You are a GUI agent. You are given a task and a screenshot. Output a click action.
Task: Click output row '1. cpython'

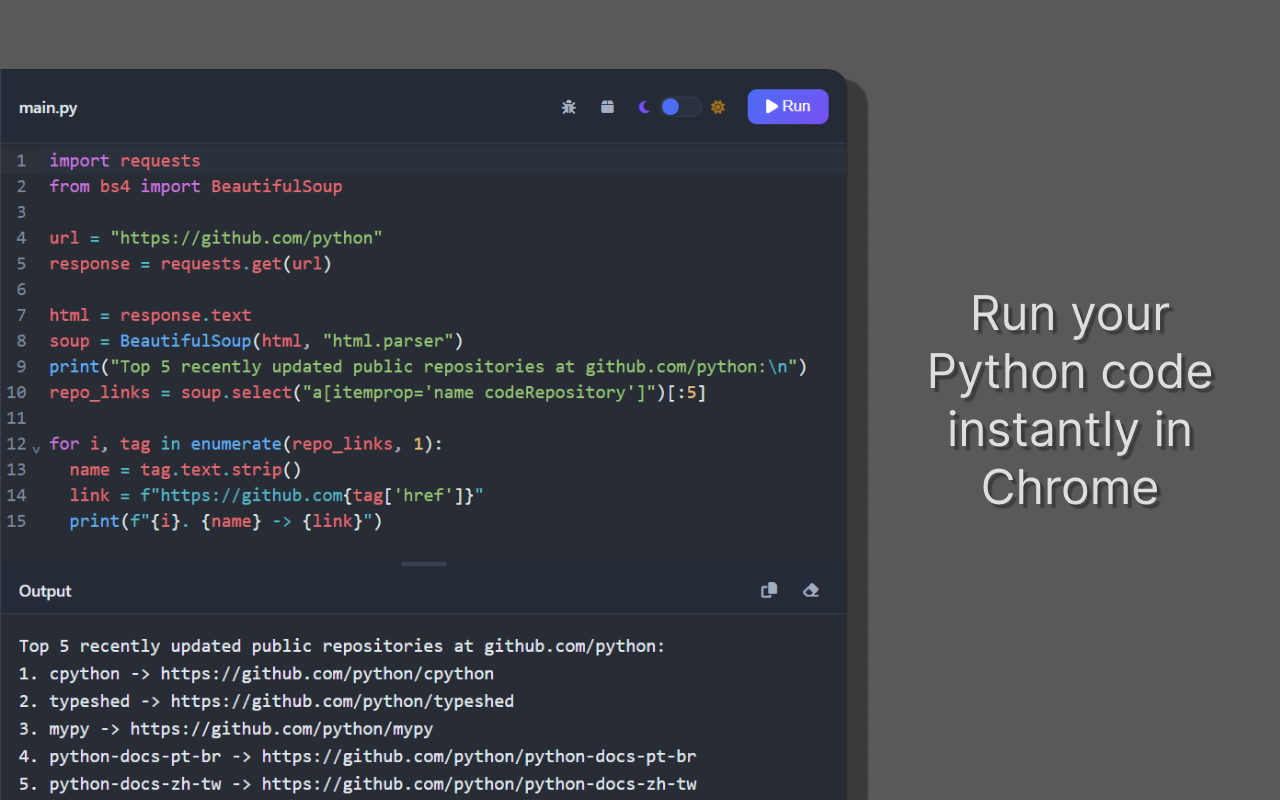tap(256, 674)
